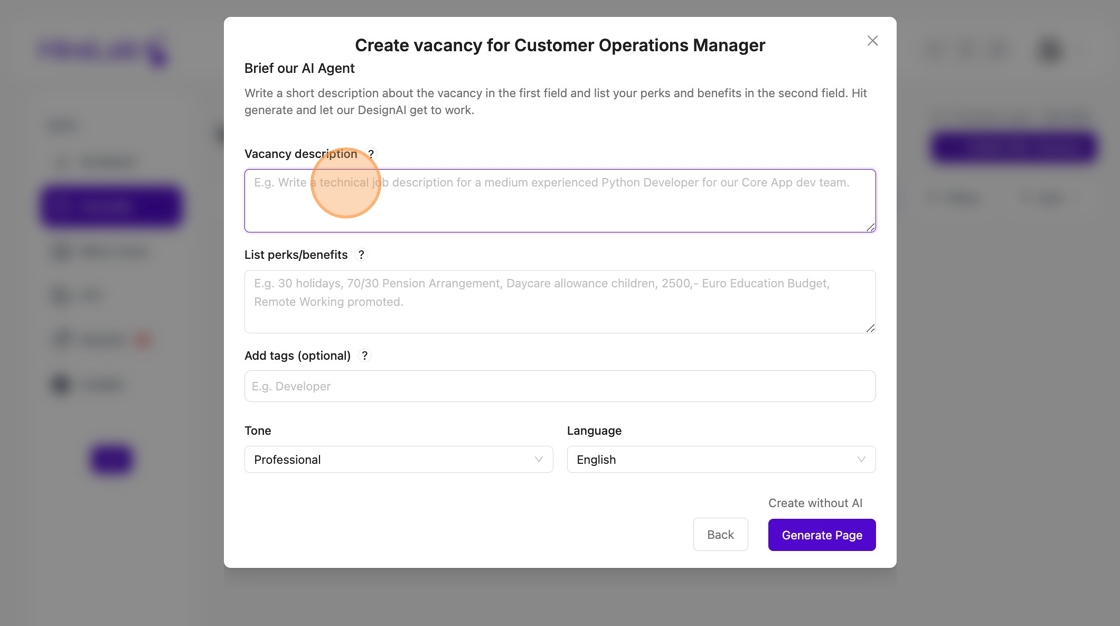Click Create without AI link
The width and height of the screenshot is (1120, 626).
pos(815,503)
